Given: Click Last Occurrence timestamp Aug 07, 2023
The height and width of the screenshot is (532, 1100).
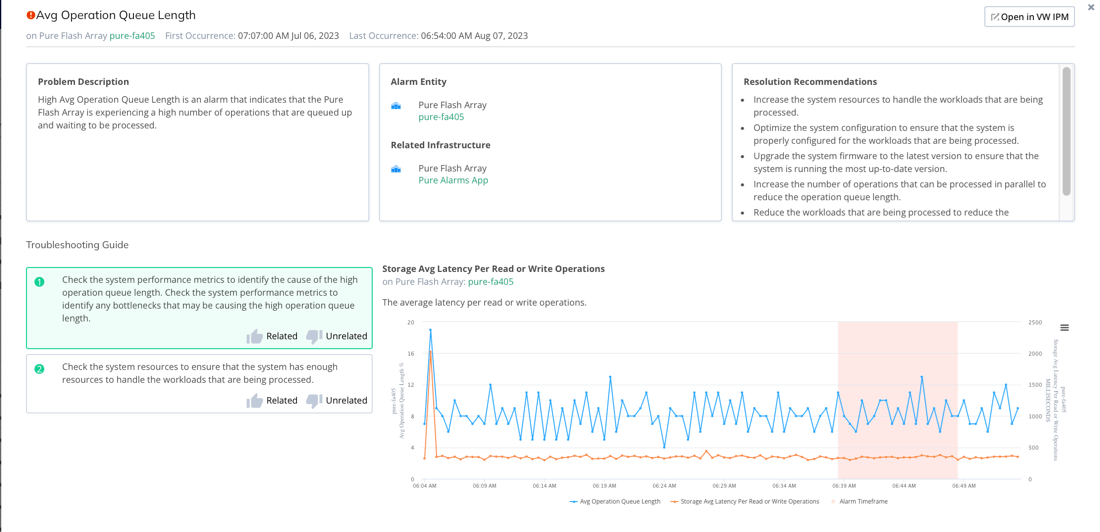Looking at the screenshot, I should click(474, 35).
